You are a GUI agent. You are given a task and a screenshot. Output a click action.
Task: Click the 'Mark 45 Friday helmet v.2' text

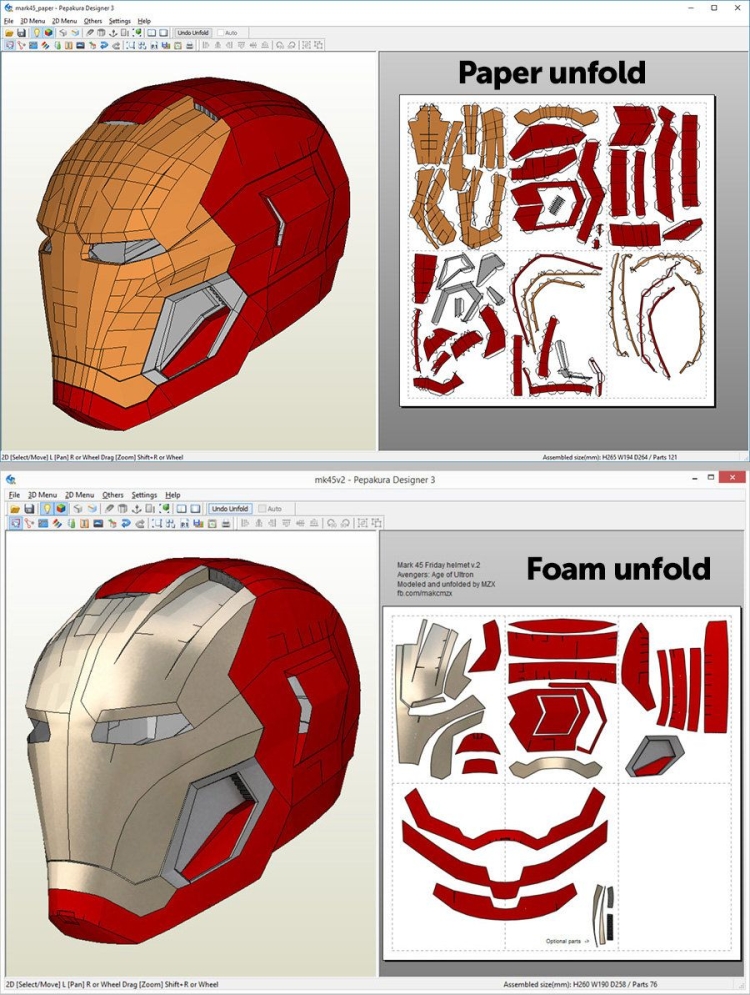pyautogui.click(x=438, y=565)
